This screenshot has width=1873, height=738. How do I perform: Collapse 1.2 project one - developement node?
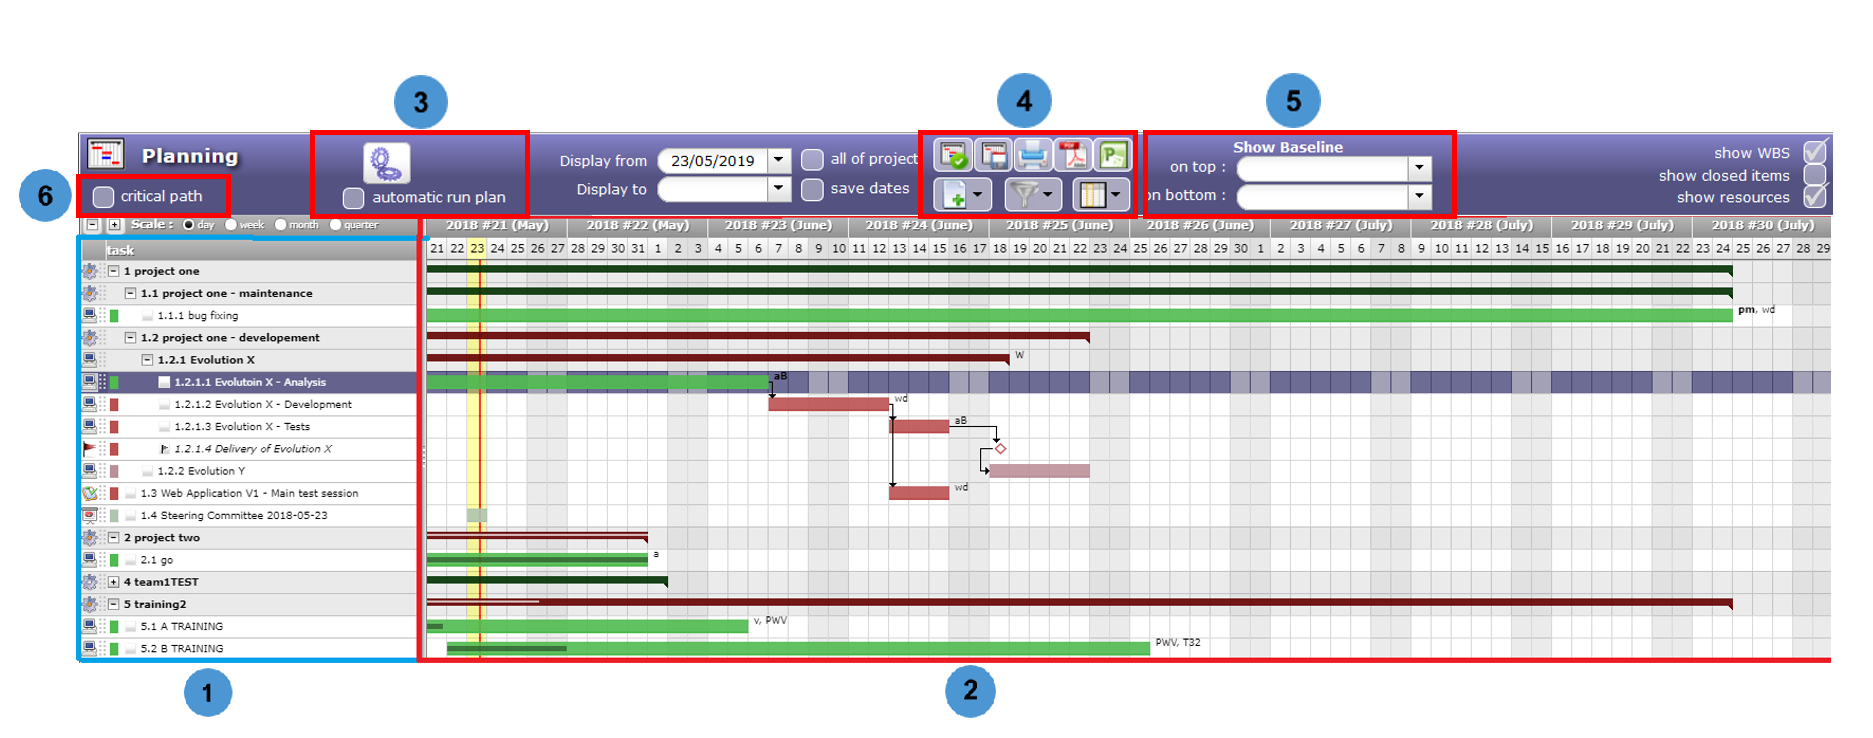[130, 337]
